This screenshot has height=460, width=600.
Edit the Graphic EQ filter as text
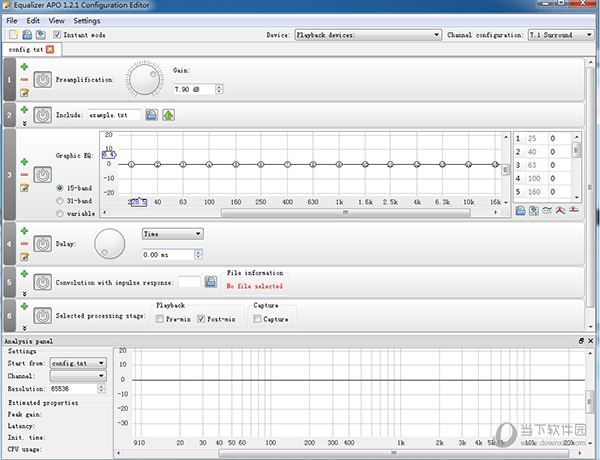(x=24, y=188)
